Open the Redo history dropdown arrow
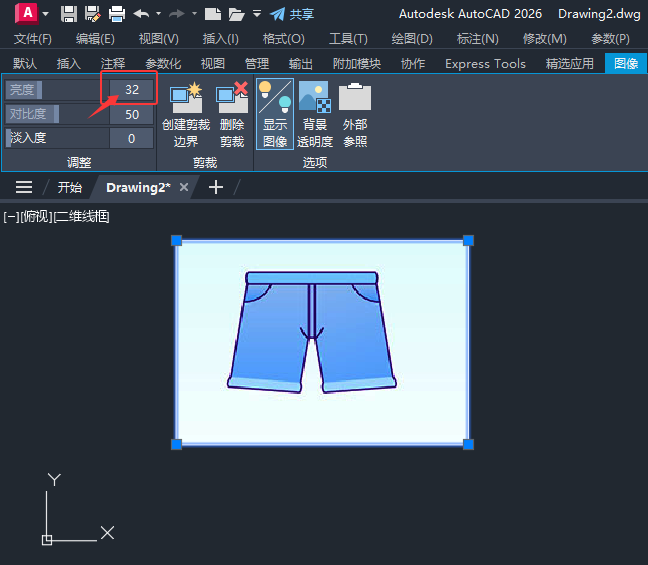The height and width of the screenshot is (565, 648). pos(194,14)
